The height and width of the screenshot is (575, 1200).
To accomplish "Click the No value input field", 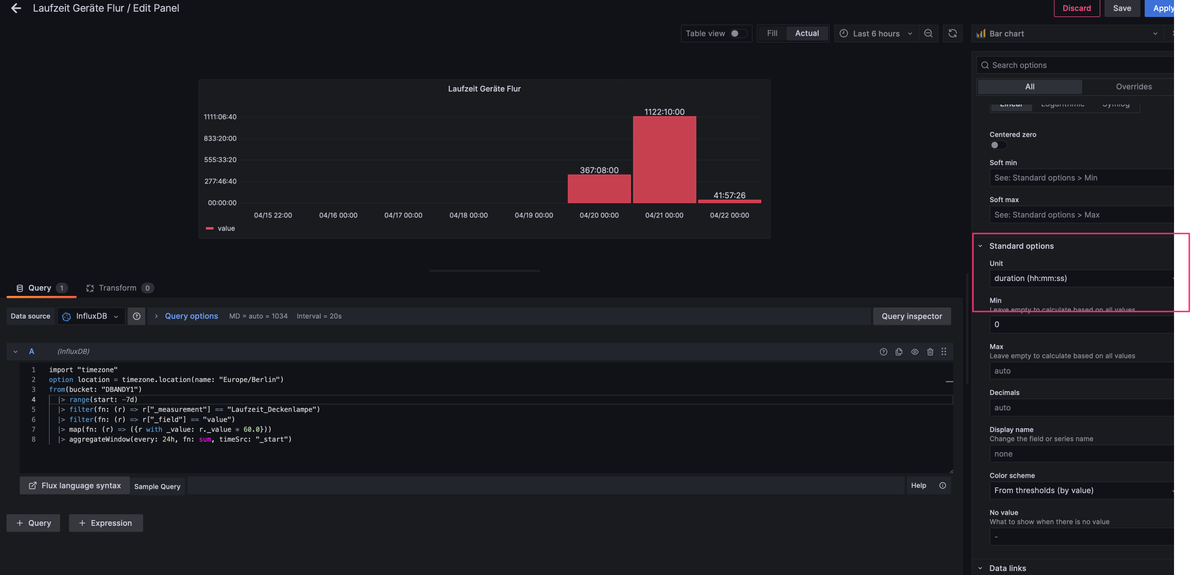I will [x=1081, y=537].
